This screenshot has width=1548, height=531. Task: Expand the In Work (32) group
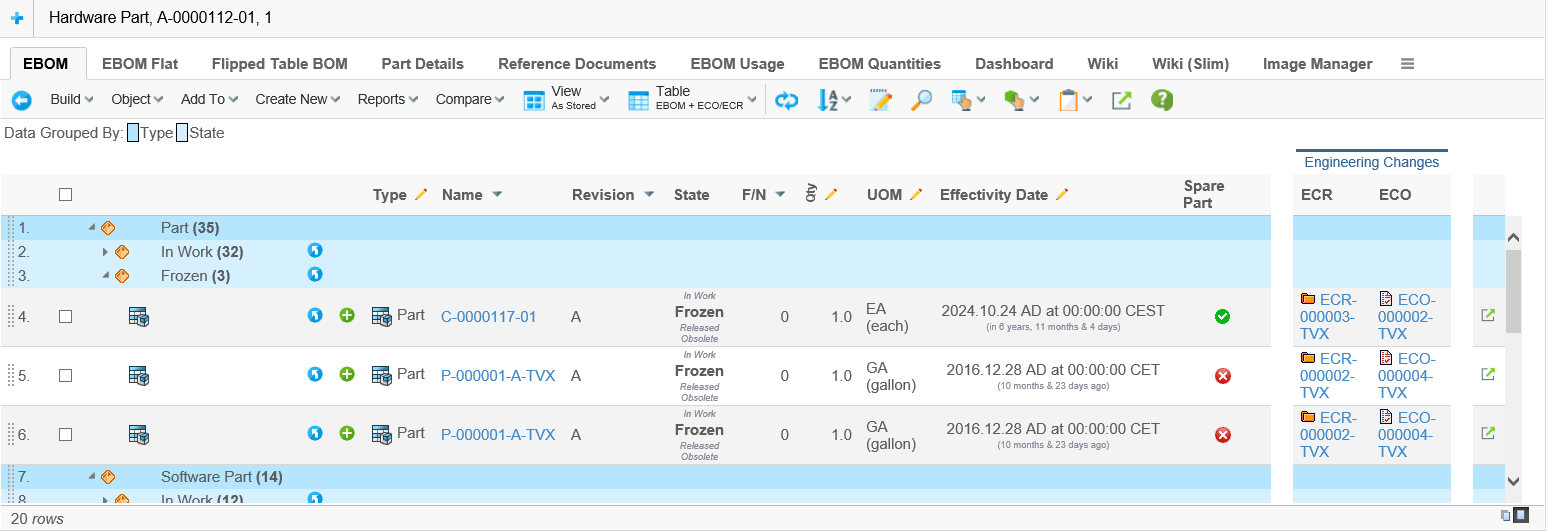pos(105,252)
